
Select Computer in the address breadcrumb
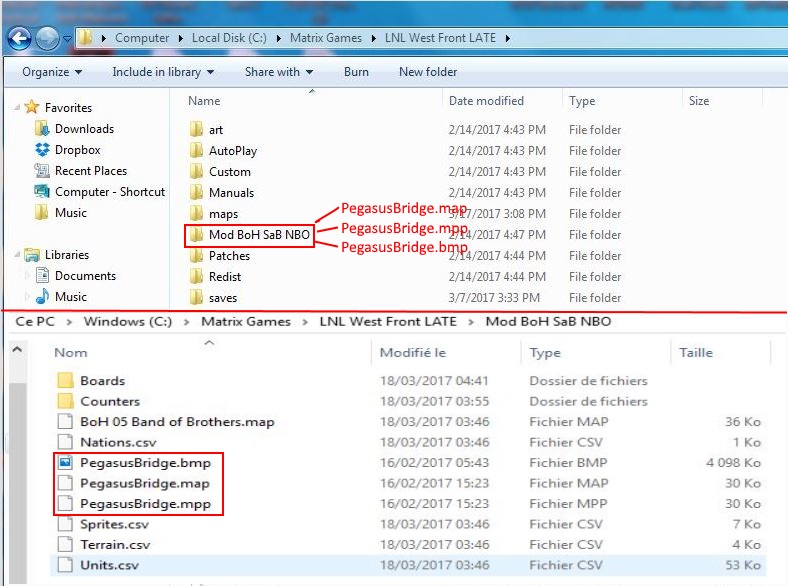tap(142, 38)
